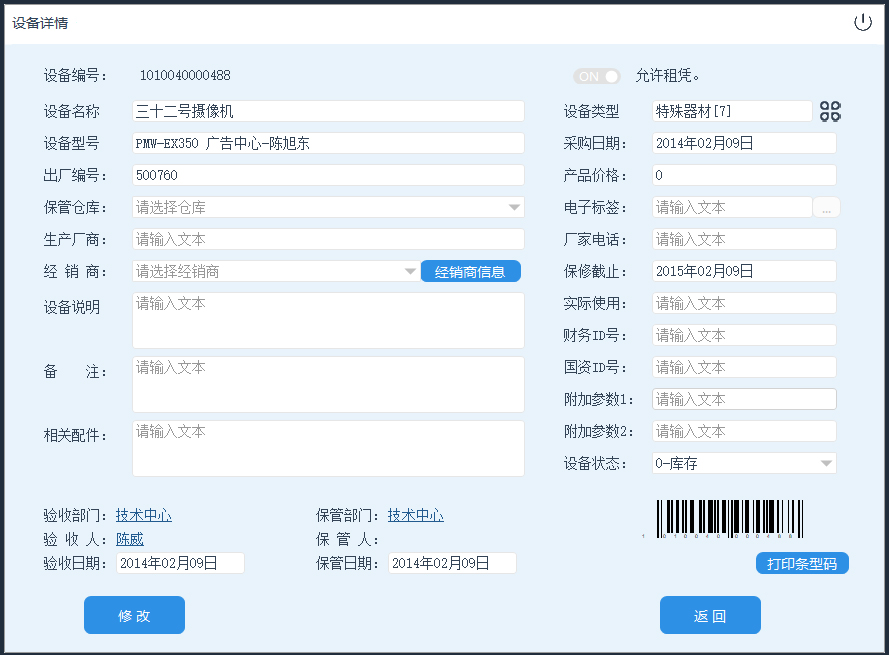This screenshot has height=655, width=889.
Task: Click the 返回 return button
Action: [x=710, y=615]
